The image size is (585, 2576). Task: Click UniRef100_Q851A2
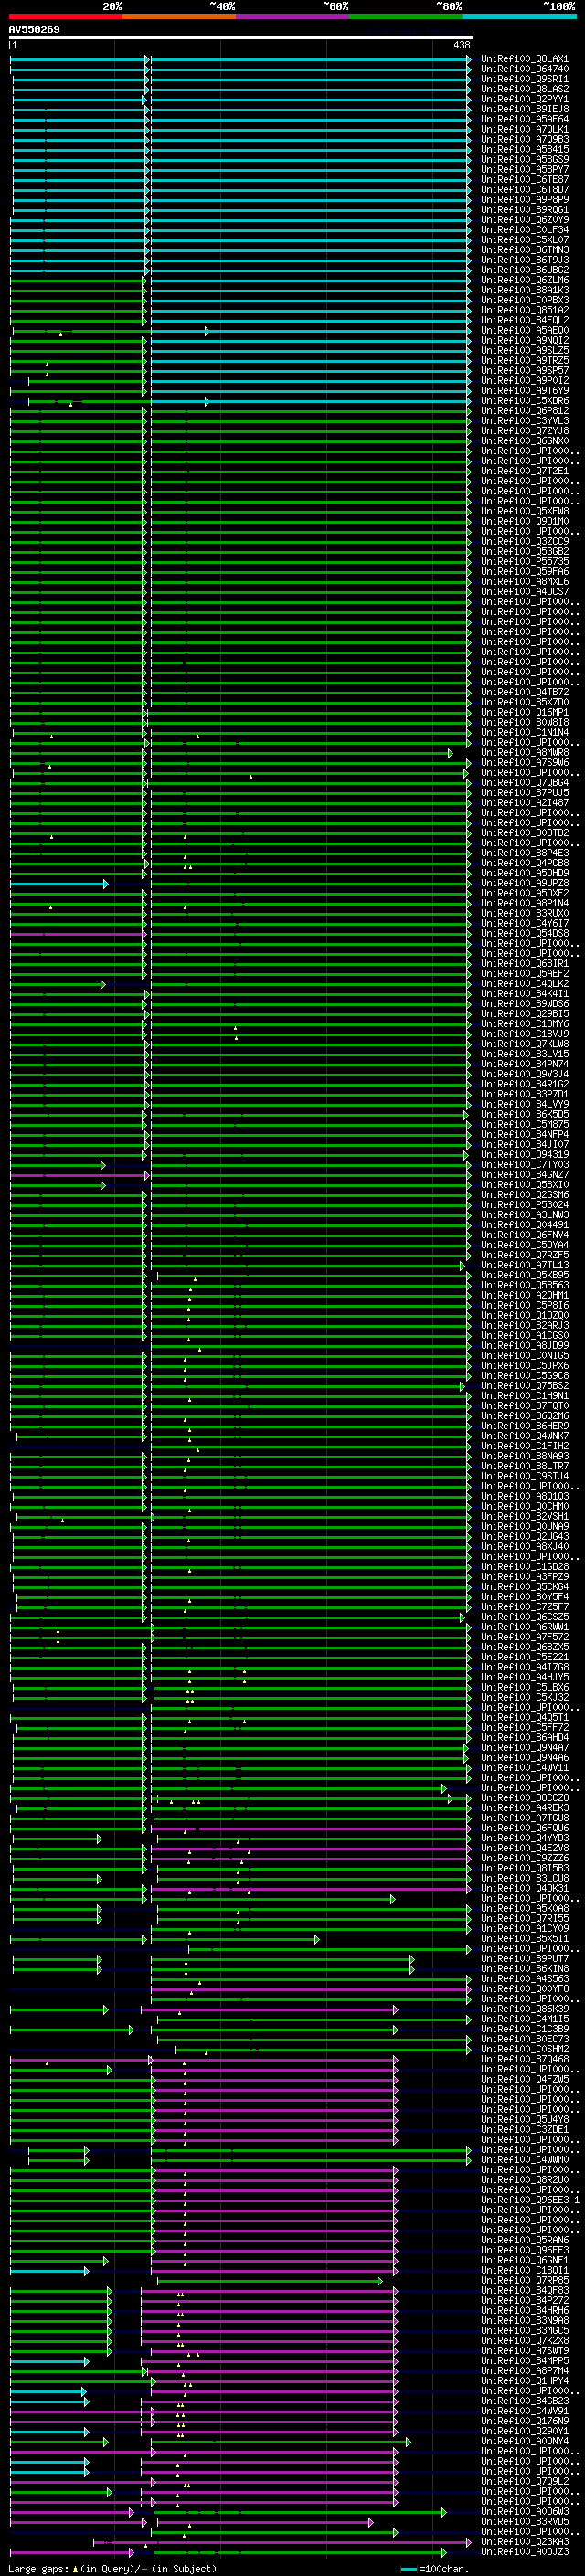pos(524,310)
